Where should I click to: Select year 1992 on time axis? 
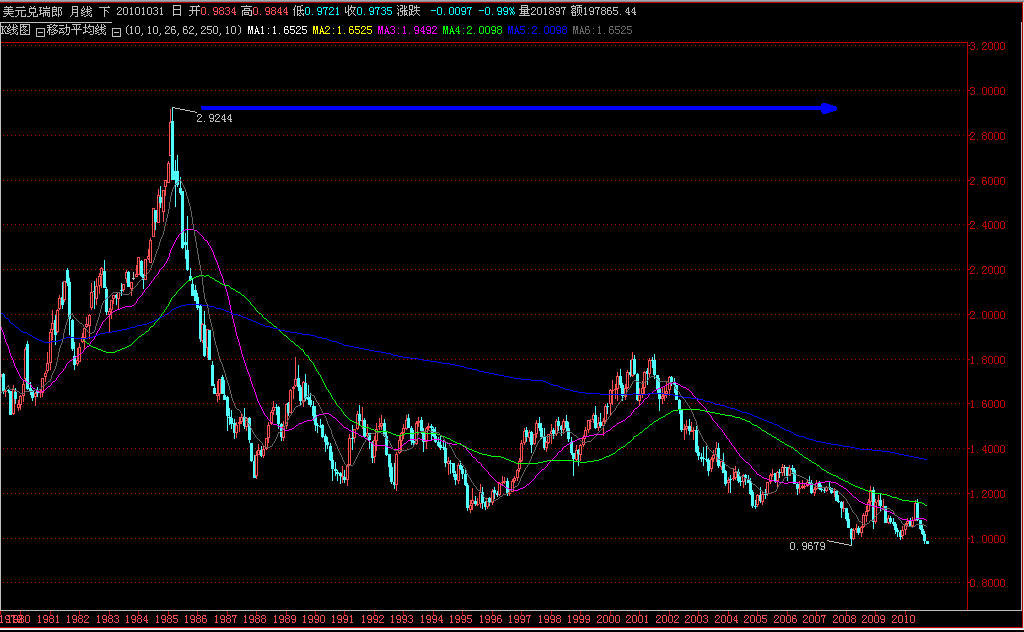(x=372, y=619)
